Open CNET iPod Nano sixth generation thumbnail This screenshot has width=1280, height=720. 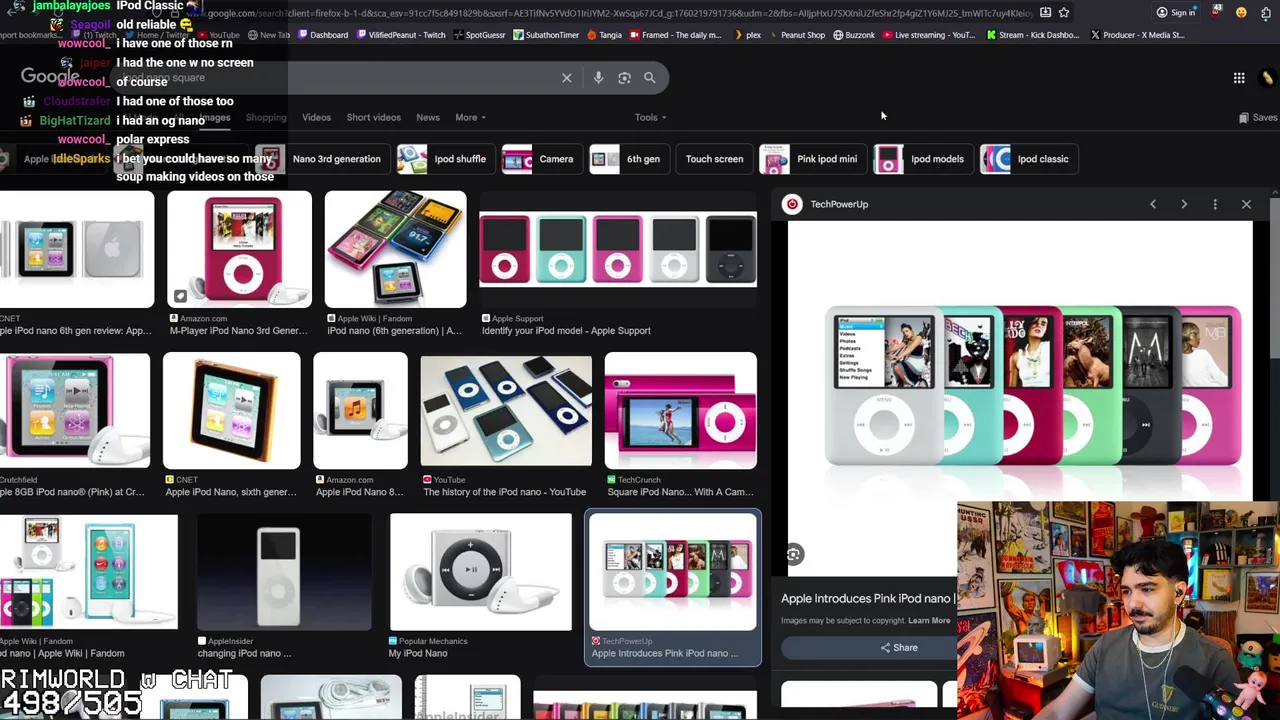[x=231, y=411]
